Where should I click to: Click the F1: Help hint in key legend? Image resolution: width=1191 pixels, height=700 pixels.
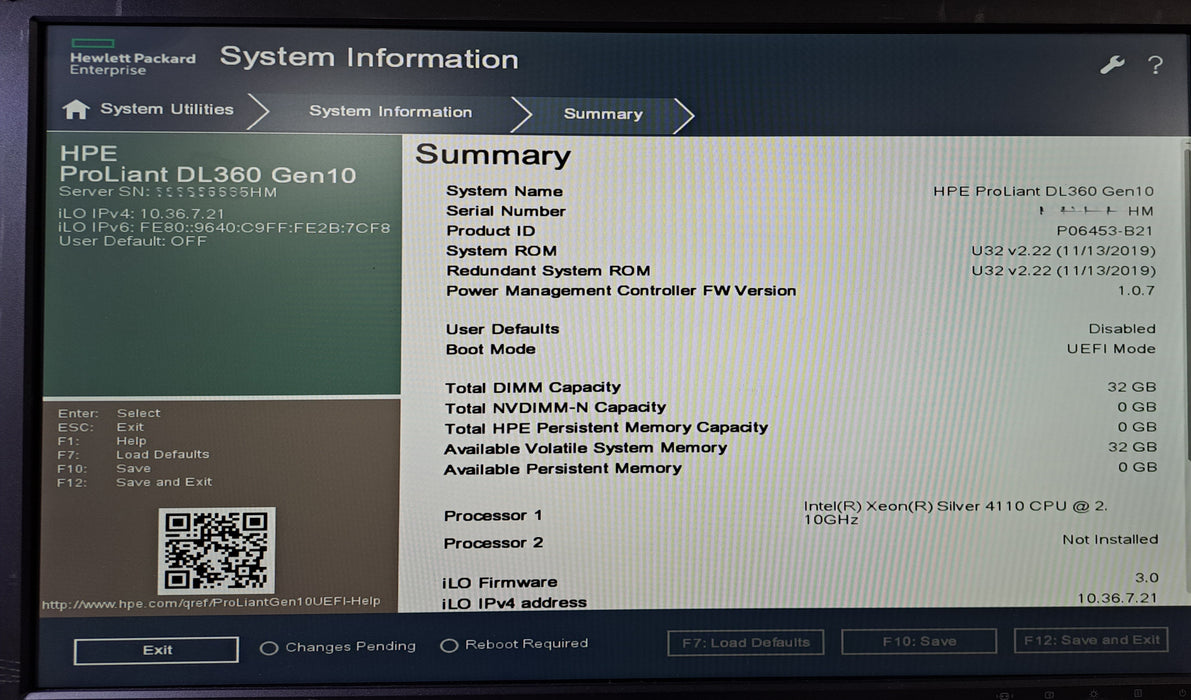[102, 441]
